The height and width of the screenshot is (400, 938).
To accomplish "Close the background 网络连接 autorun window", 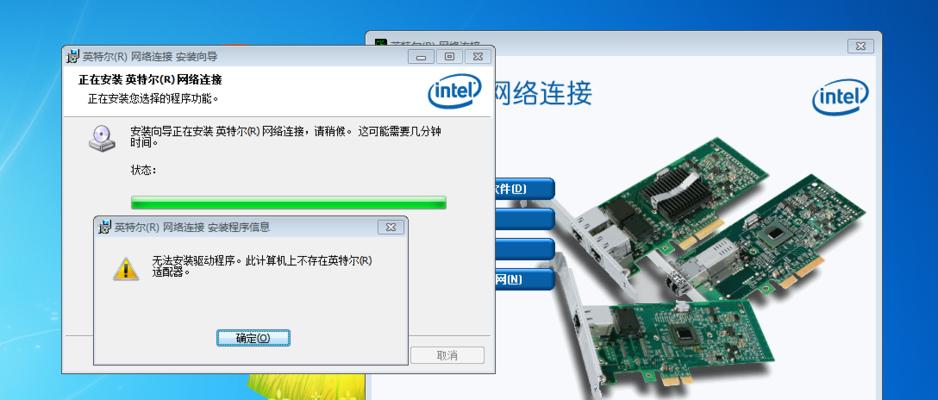I will (x=861, y=46).
